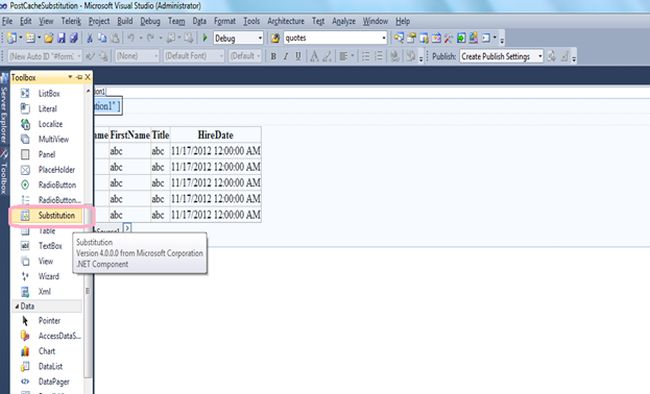Select the MultiView control in Toolbox
This screenshot has height=394, width=650.
point(47,139)
